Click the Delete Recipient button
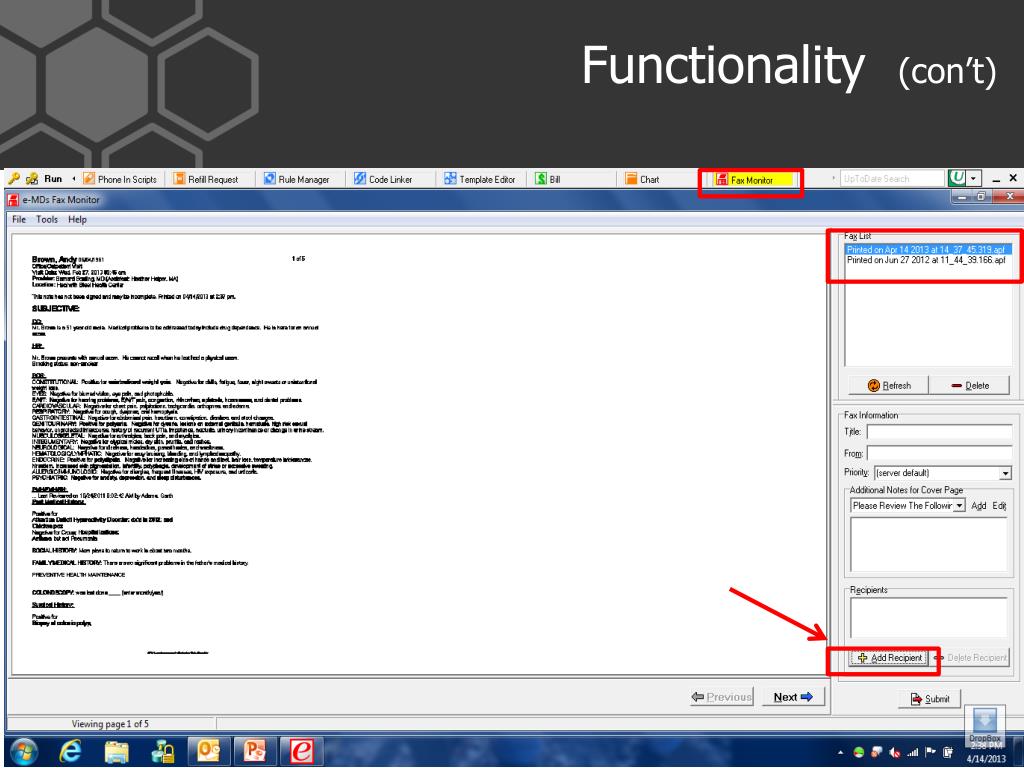The image size is (1024, 768). [x=970, y=658]
